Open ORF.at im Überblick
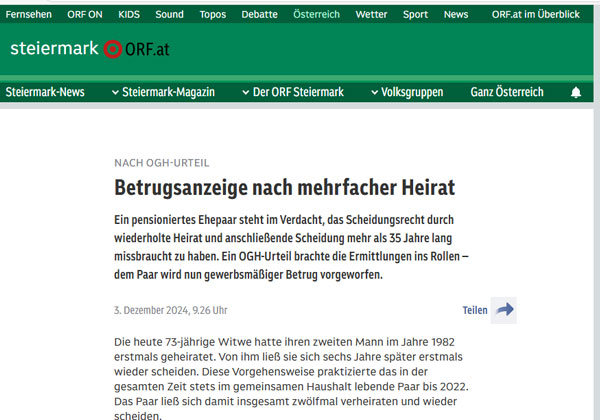This screenshot has width=600, height=420. 535,15
